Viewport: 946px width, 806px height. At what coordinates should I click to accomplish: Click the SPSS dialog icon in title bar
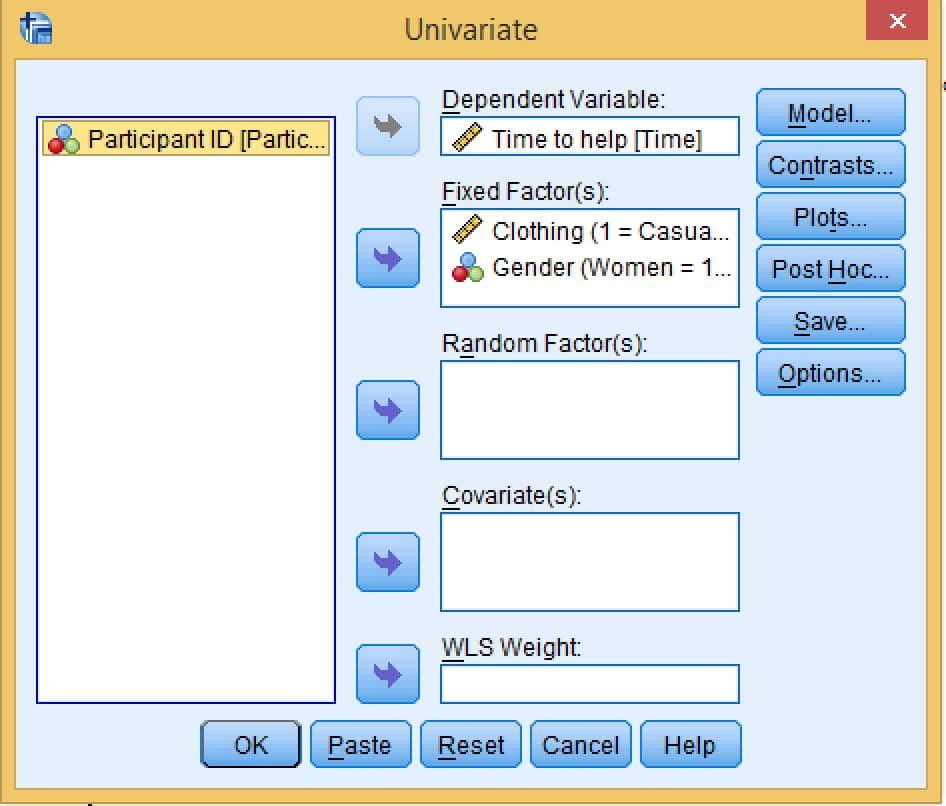pyautogui.click(x=36, y=28)
